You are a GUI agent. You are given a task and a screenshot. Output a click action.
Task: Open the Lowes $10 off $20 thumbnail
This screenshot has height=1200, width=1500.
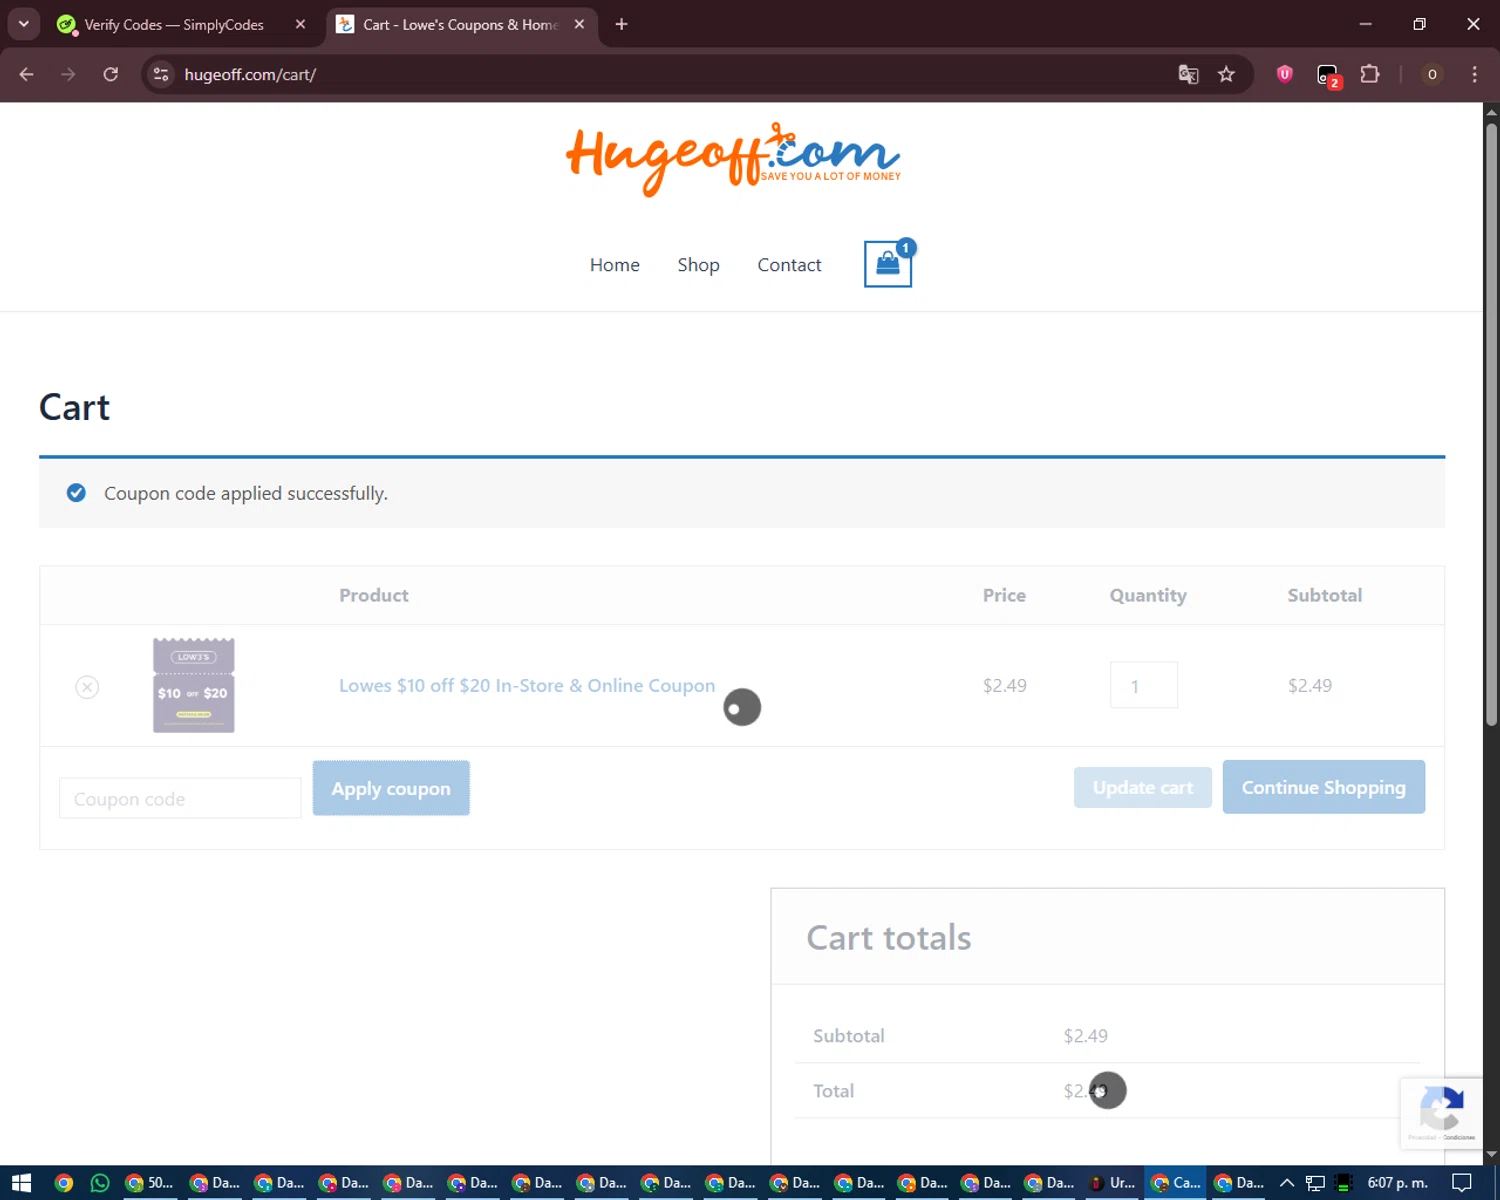click(x=194, y=685)
